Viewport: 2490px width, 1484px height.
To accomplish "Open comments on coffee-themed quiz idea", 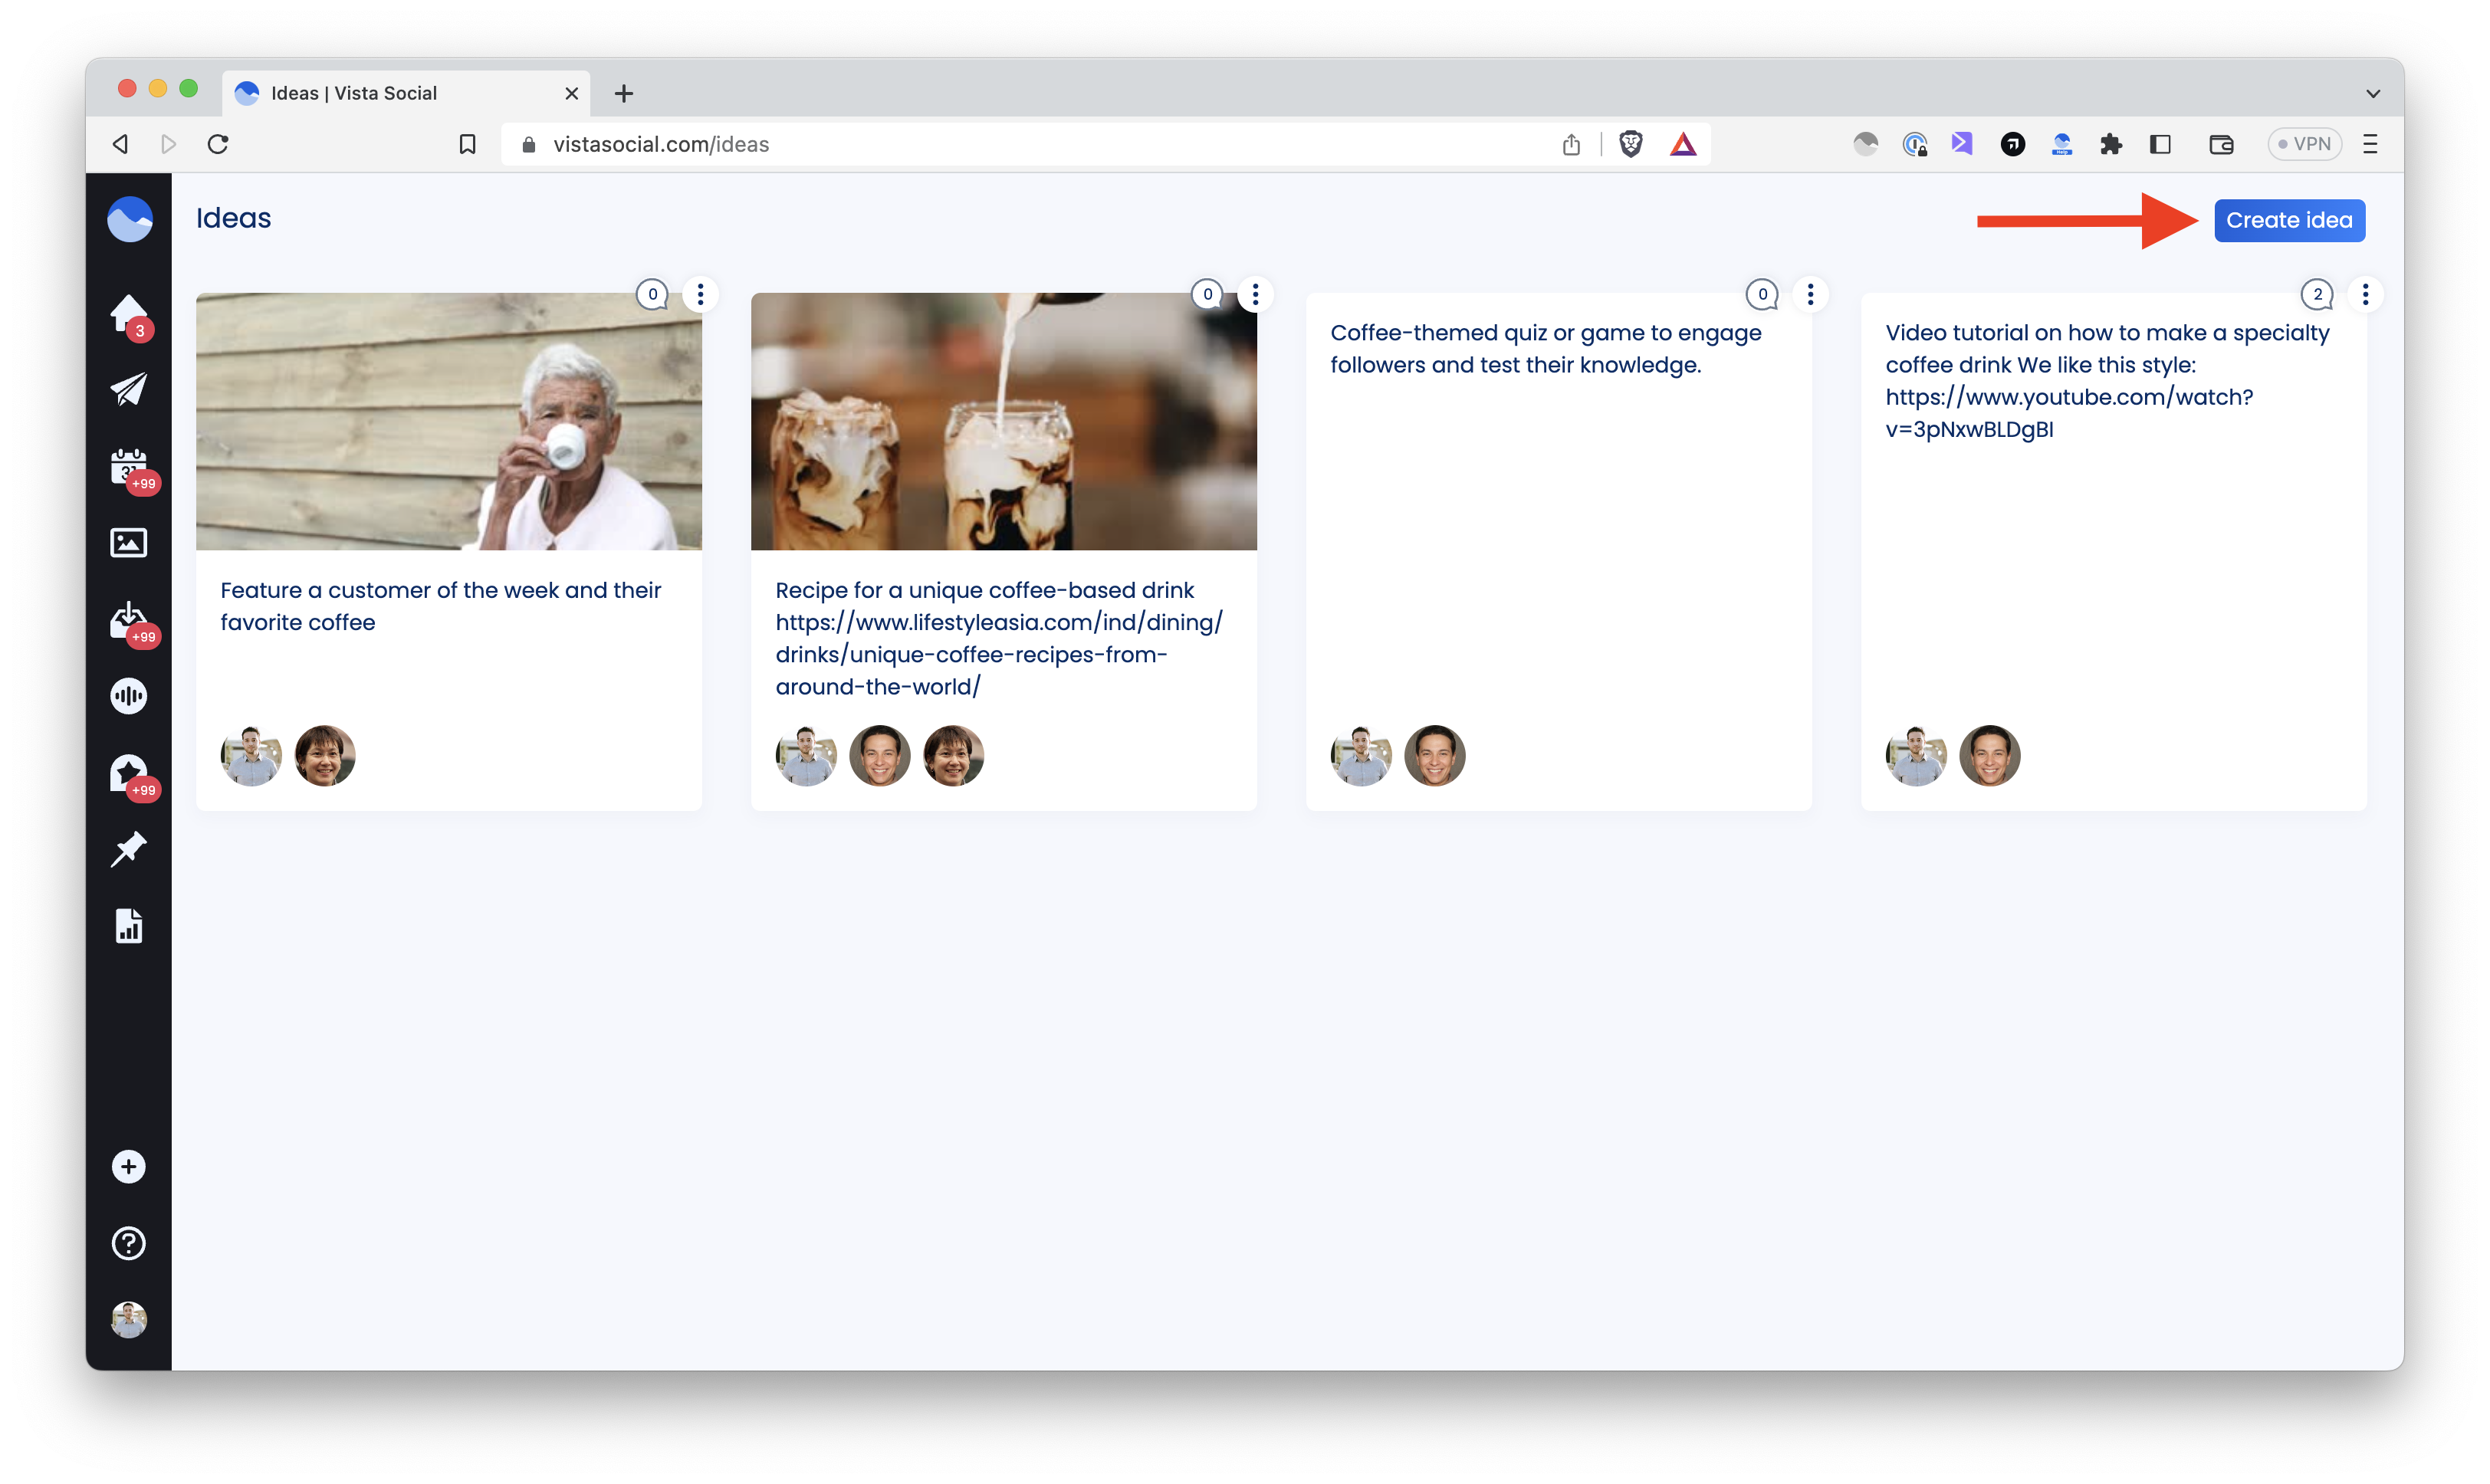I will [x=1763, y=294].
